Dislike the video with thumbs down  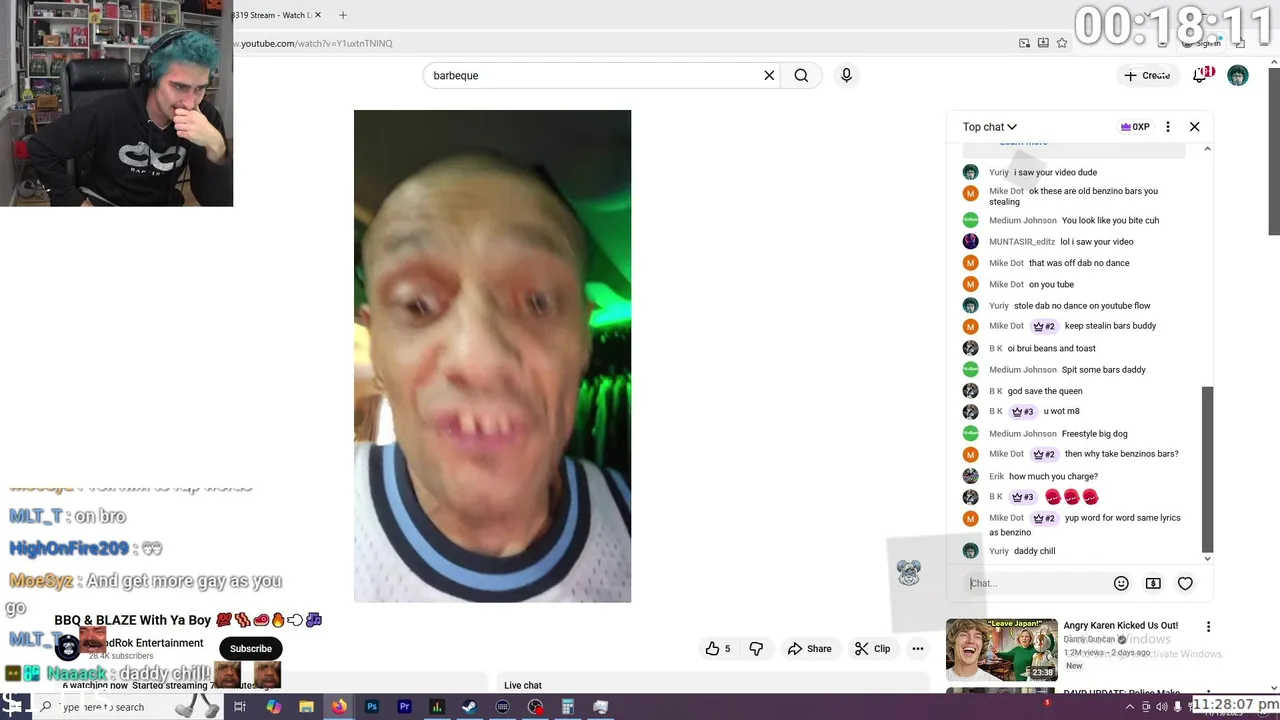click(756, 648)
